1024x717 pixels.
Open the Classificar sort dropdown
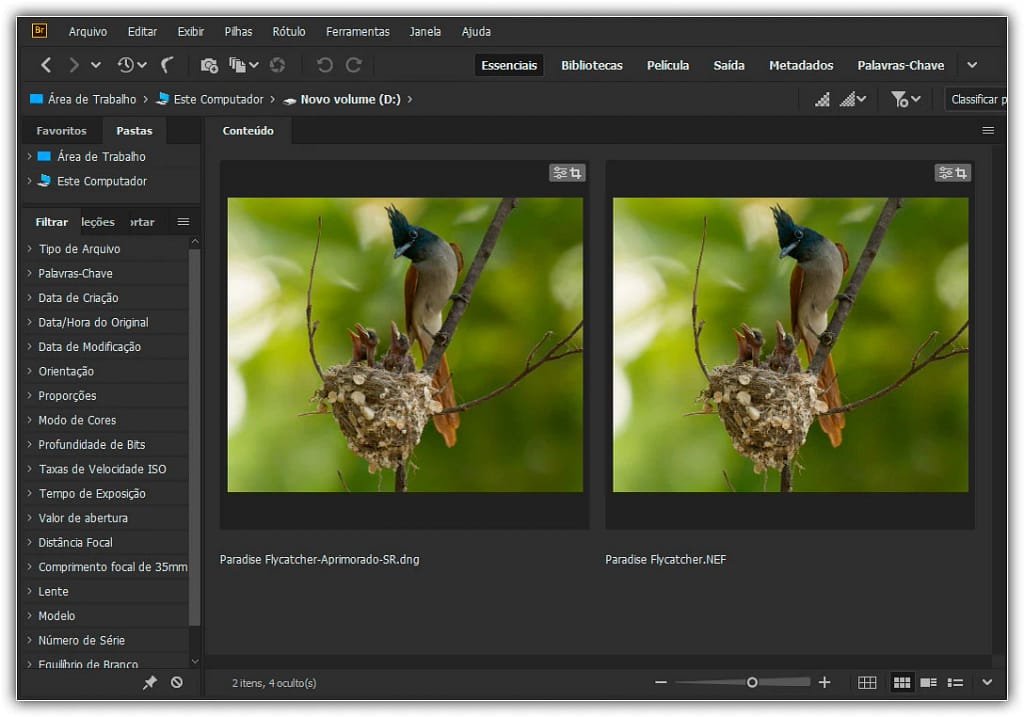(x=977, y=99)
